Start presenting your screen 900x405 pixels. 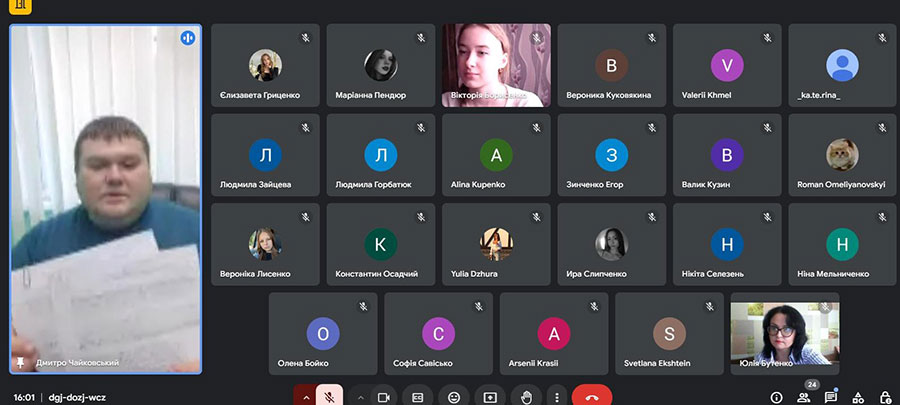click(x=490, y=396)
